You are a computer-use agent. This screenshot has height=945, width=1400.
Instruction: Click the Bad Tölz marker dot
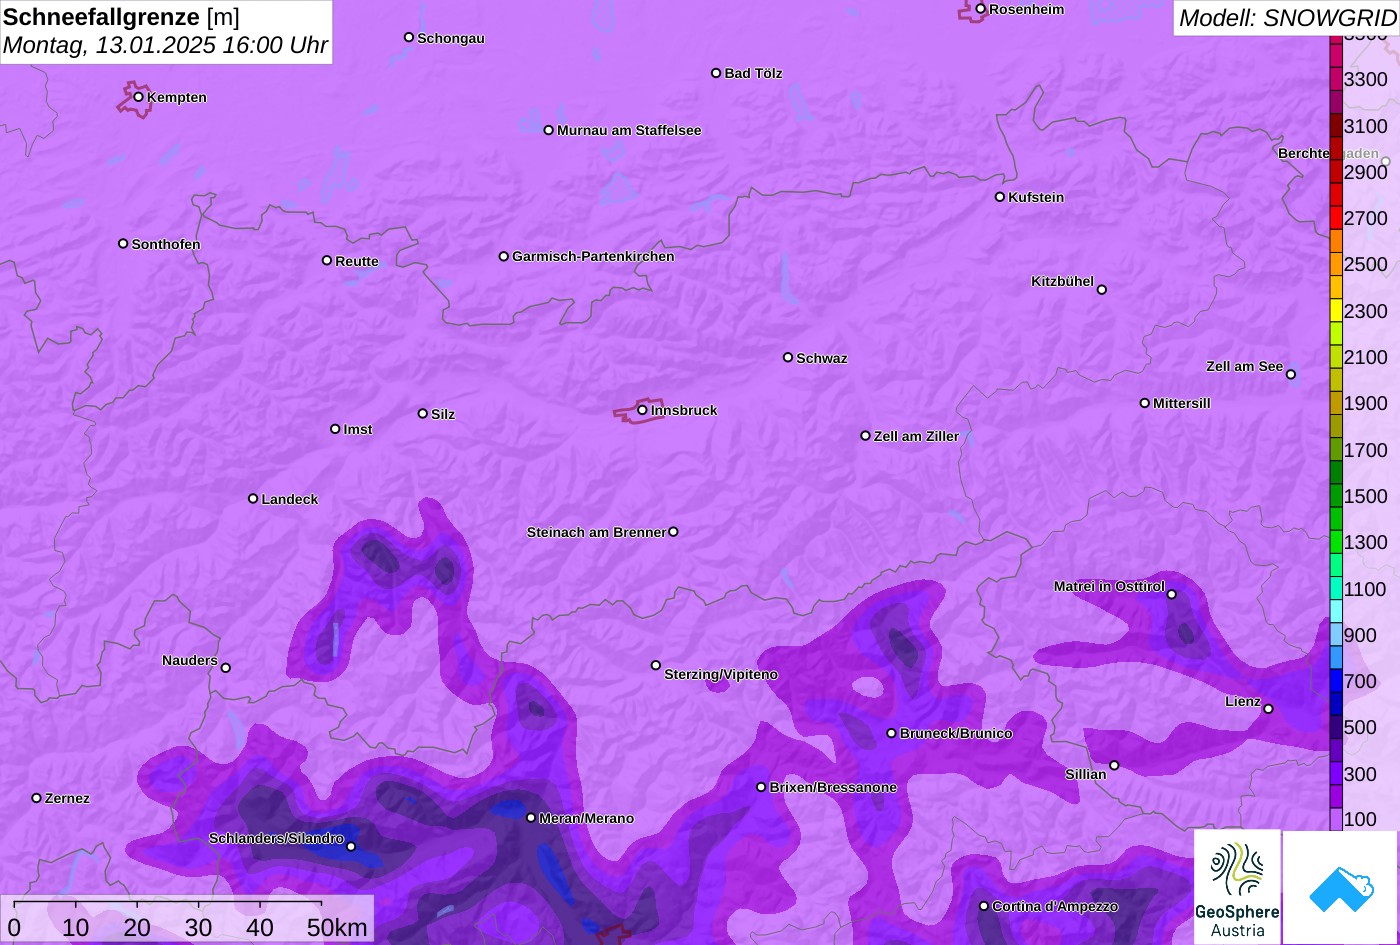716,73
